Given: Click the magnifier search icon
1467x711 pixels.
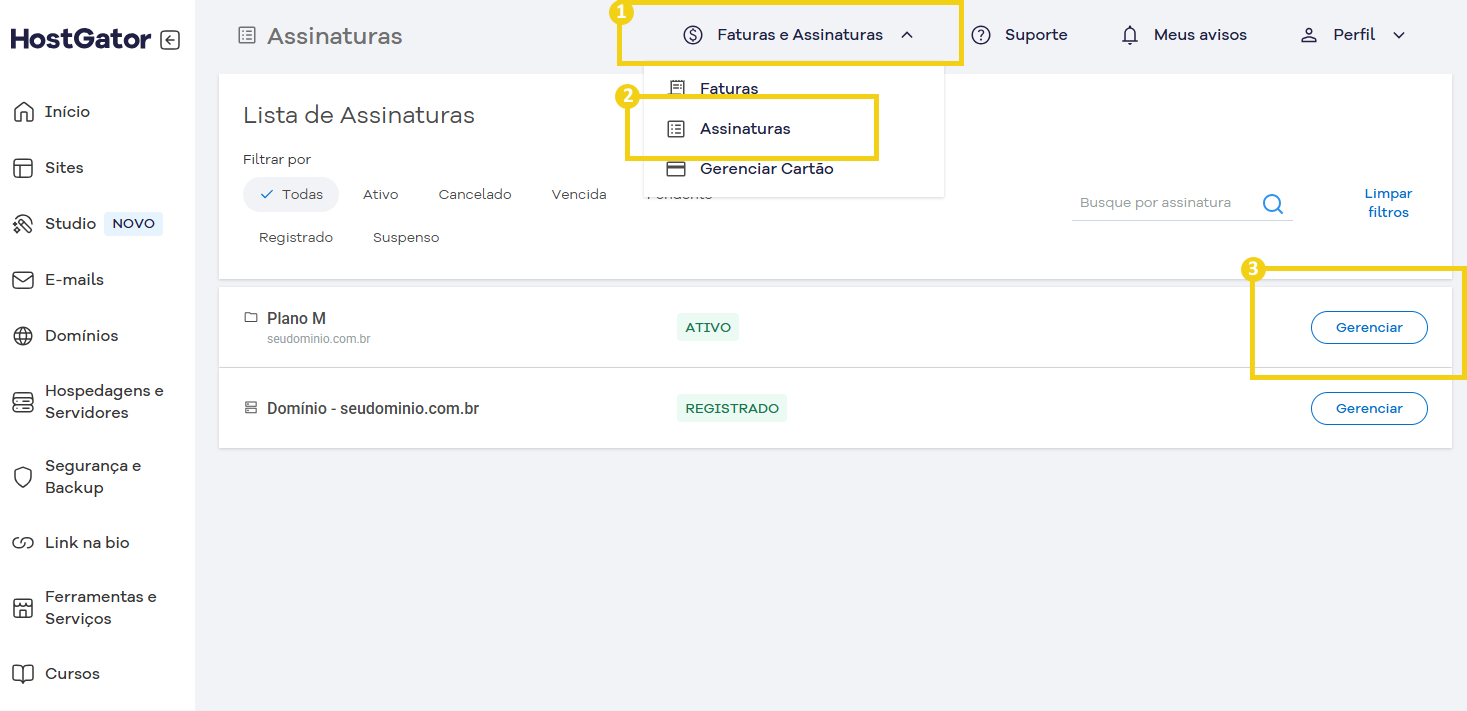Looking at the screenshot, I should (x=1273, y=204).
